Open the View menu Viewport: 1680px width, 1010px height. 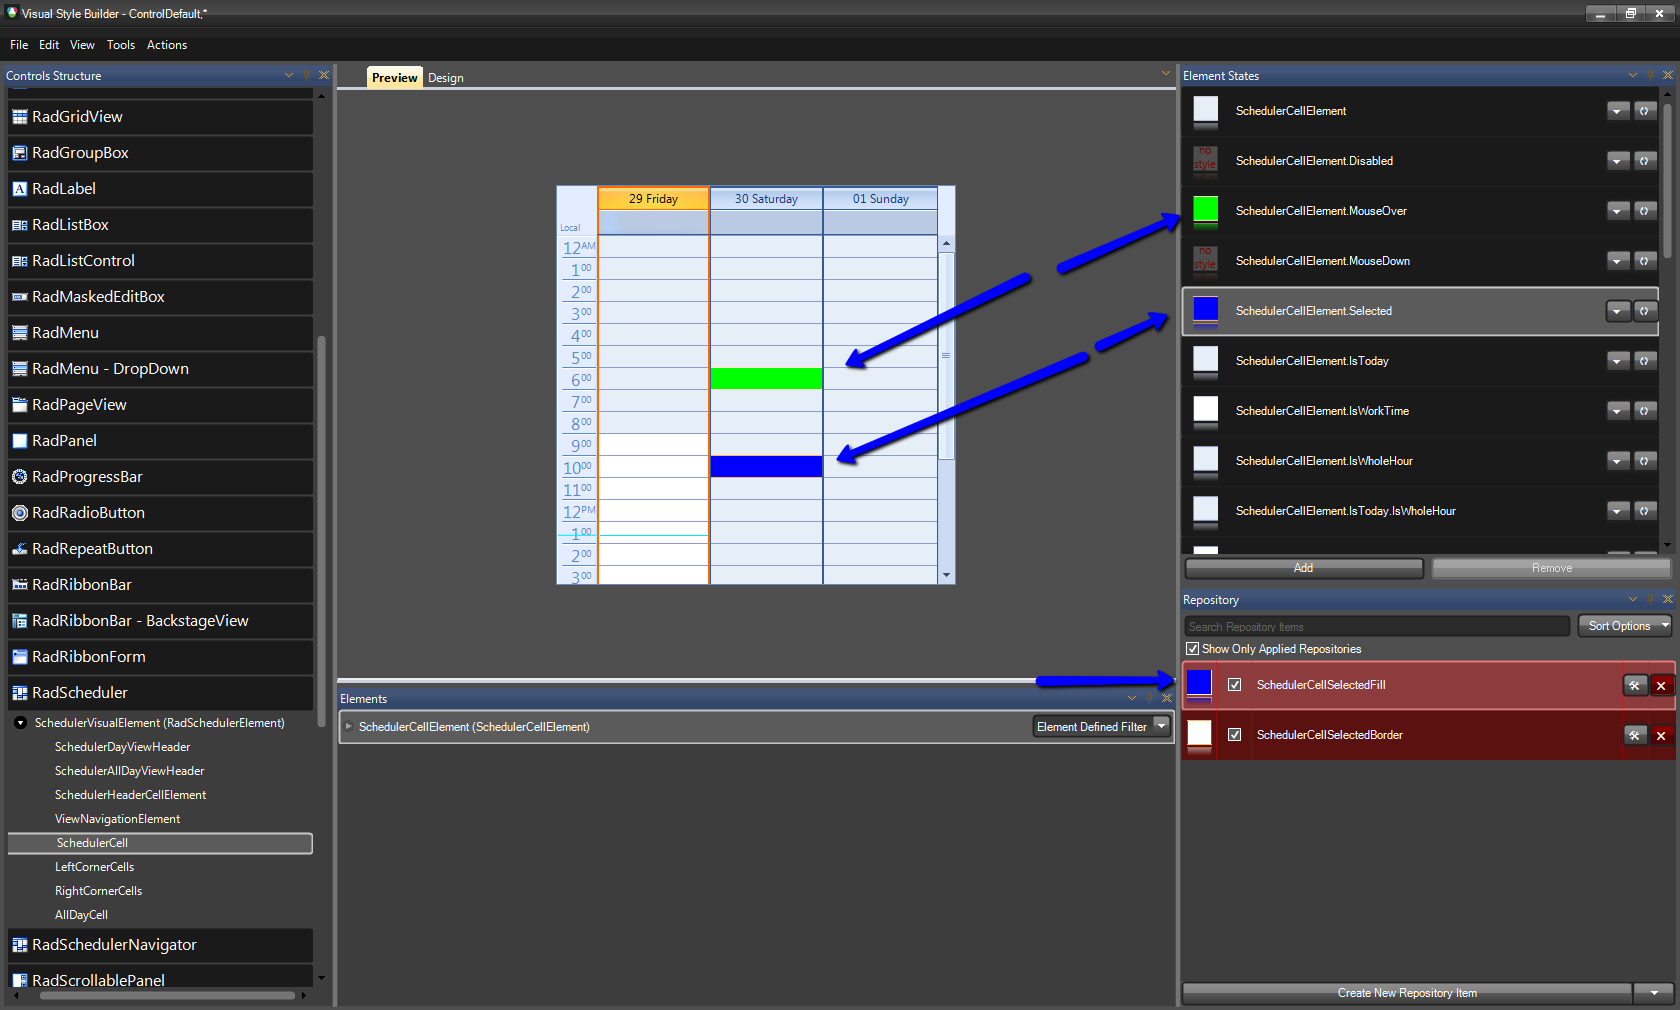pyautogui.click(x=82, y=45)
